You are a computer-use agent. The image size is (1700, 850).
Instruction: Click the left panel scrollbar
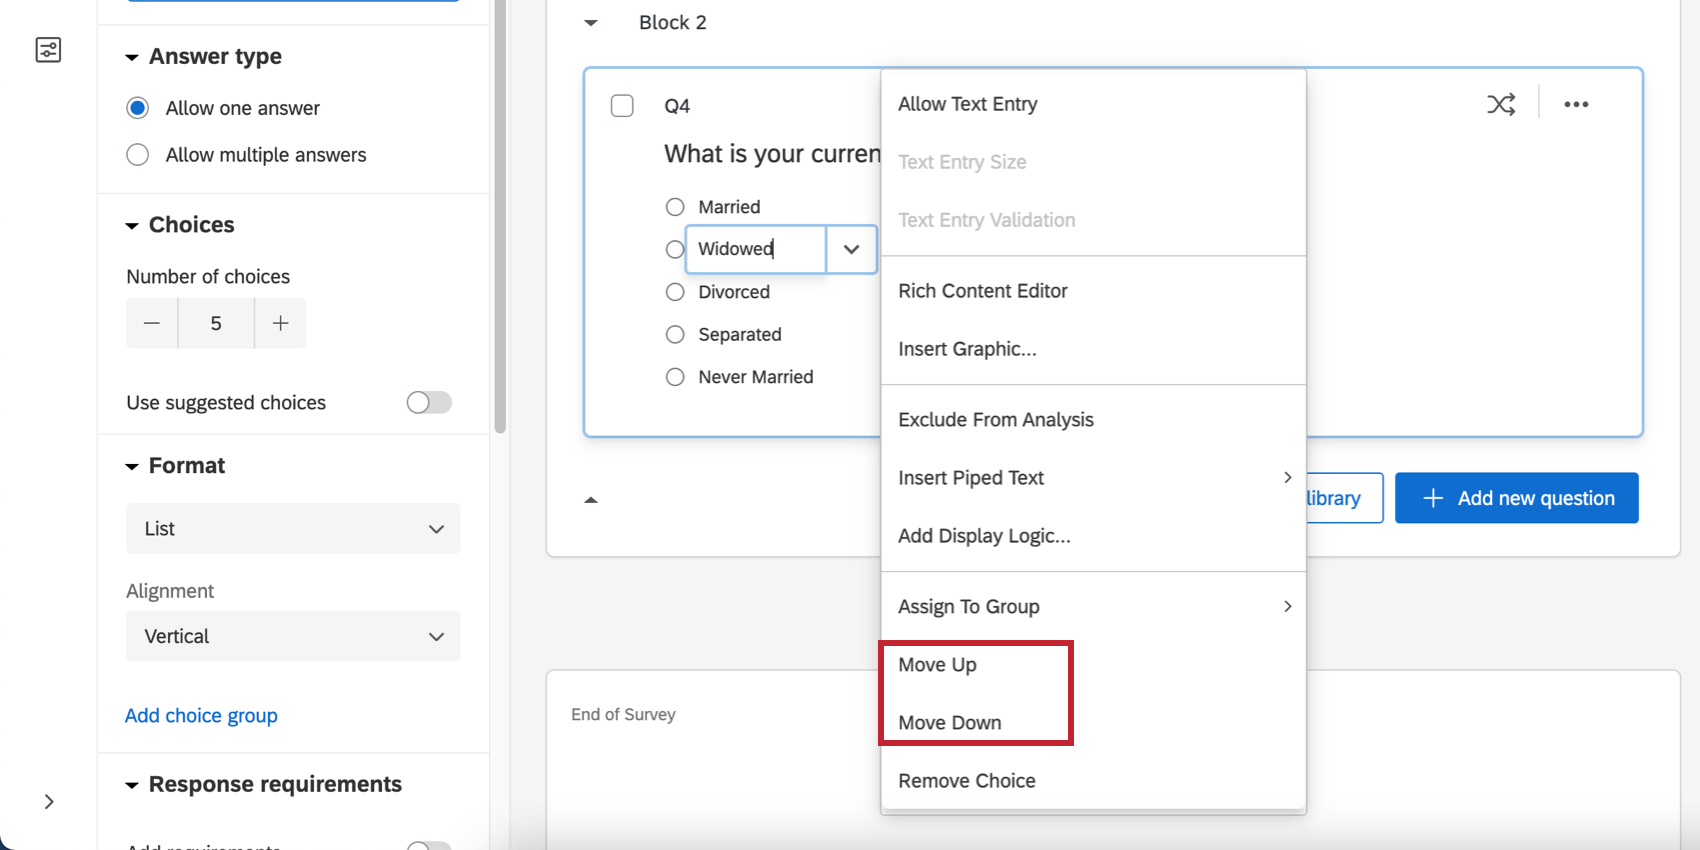pyautogui.click(x=500, y=220)
